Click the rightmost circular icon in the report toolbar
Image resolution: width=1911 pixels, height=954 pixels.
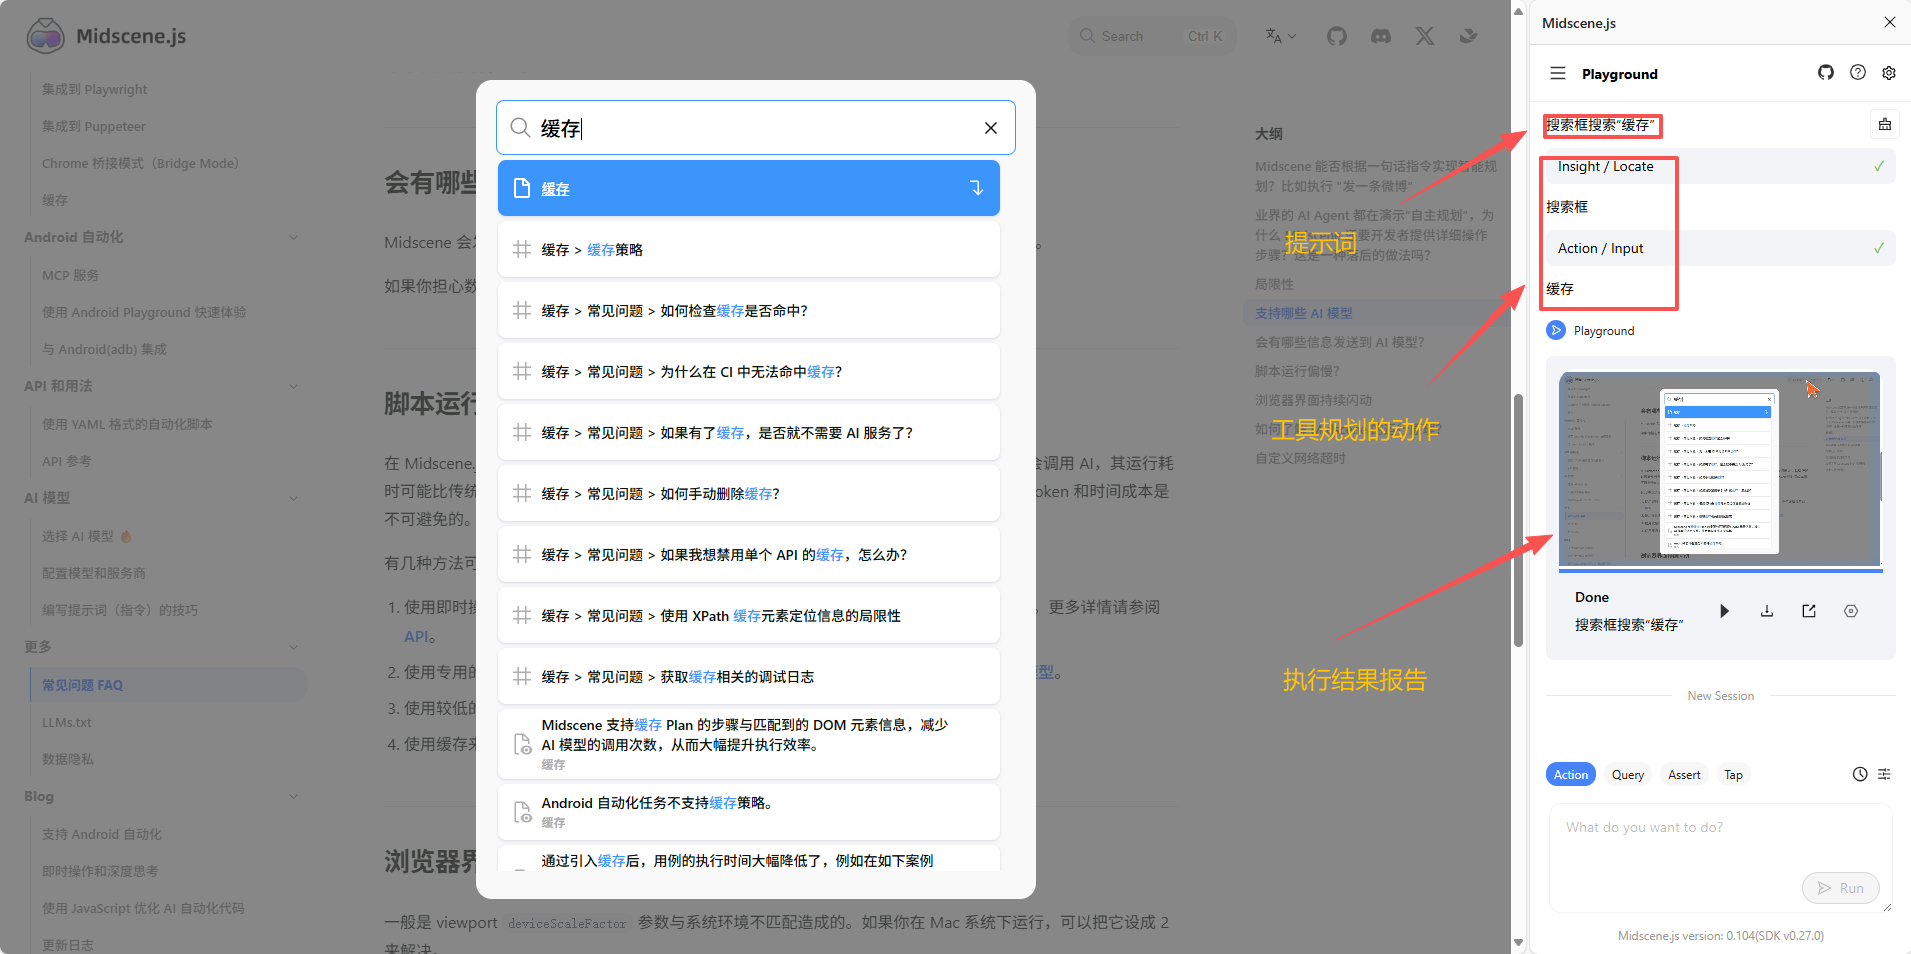pos(1851,611)
